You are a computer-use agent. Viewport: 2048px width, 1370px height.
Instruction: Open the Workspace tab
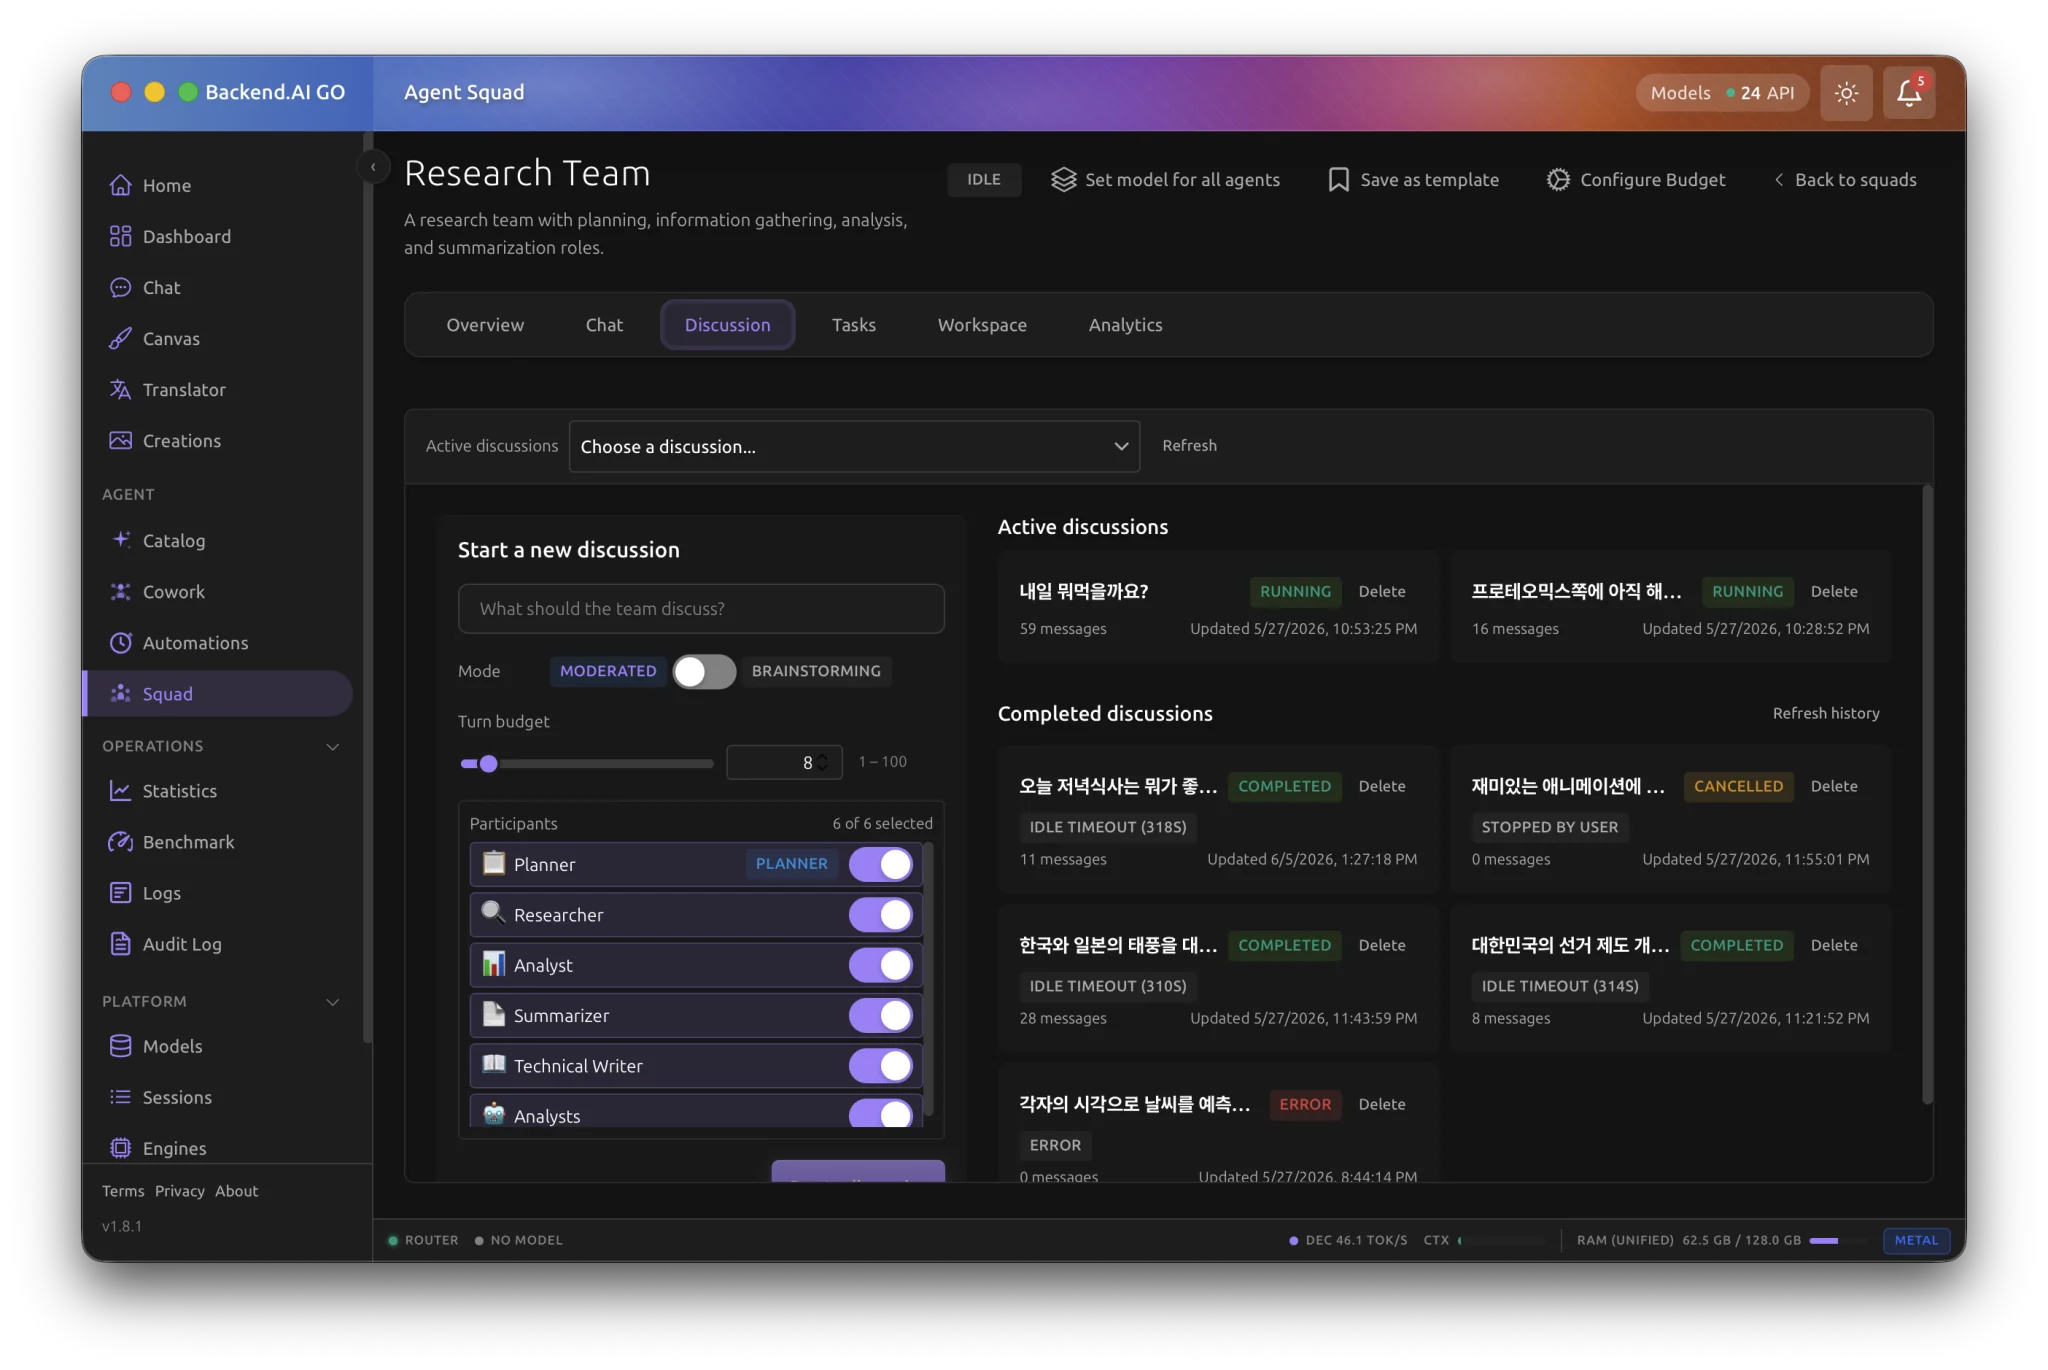[x=982, y=325]
